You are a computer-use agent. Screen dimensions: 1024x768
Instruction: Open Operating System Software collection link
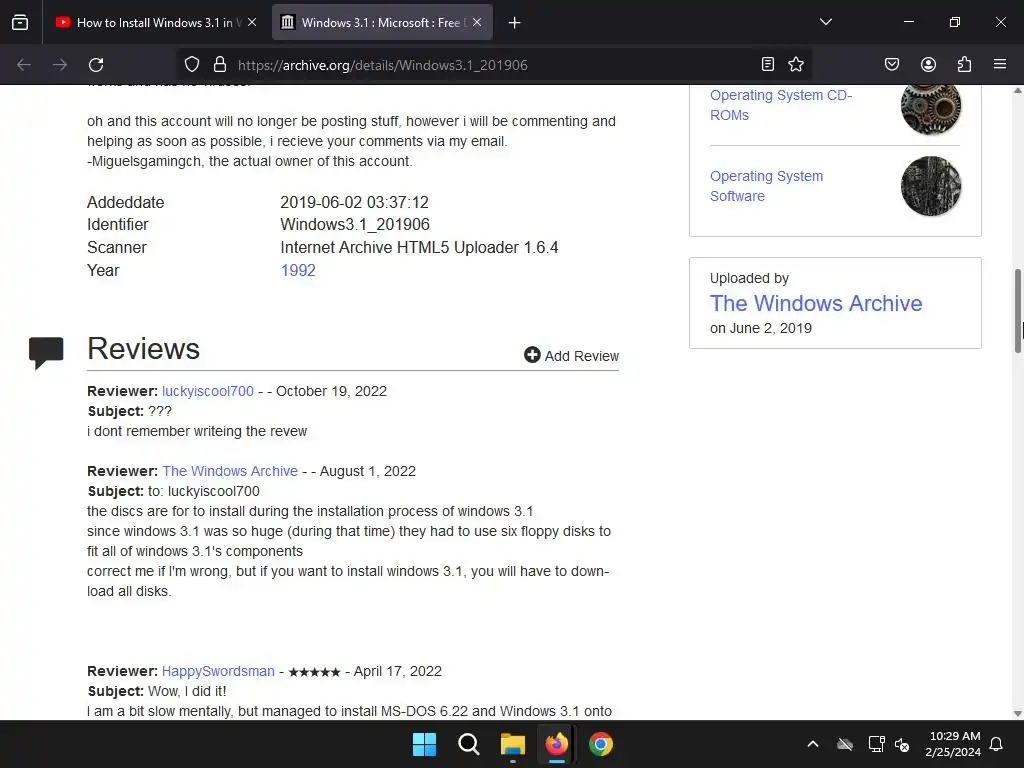767,186
